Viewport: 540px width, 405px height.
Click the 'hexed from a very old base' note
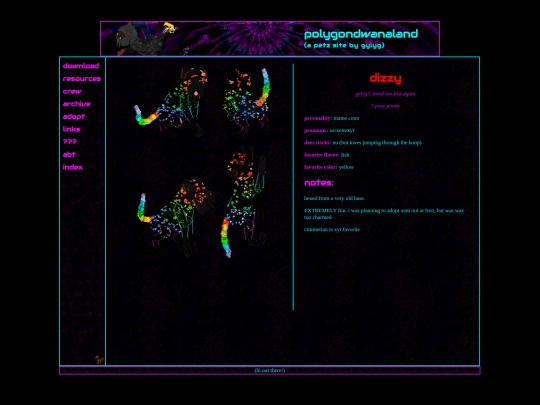pos(334,198)
